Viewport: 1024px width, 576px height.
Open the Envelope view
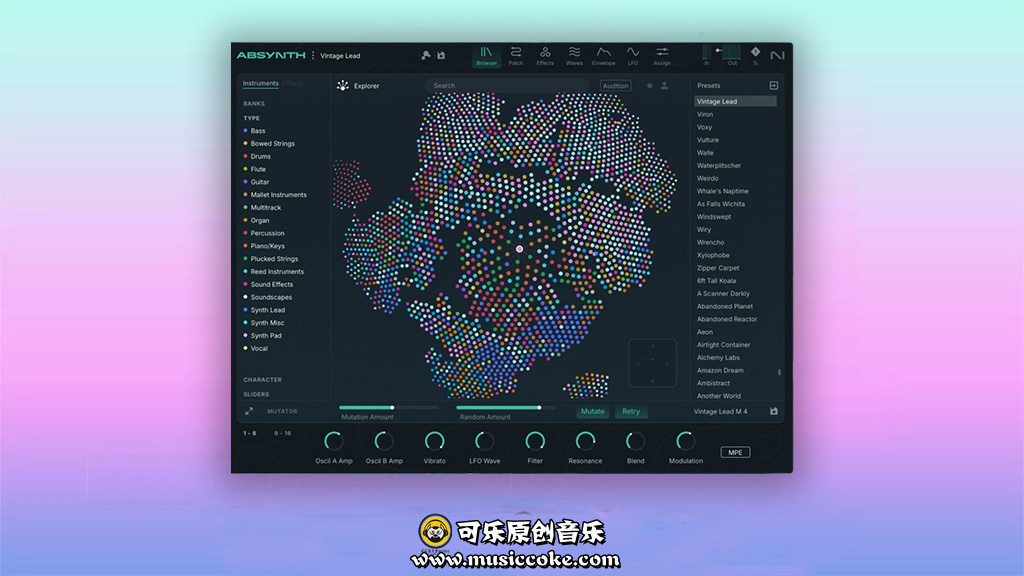pyautogui.click(x=604, y=55)
